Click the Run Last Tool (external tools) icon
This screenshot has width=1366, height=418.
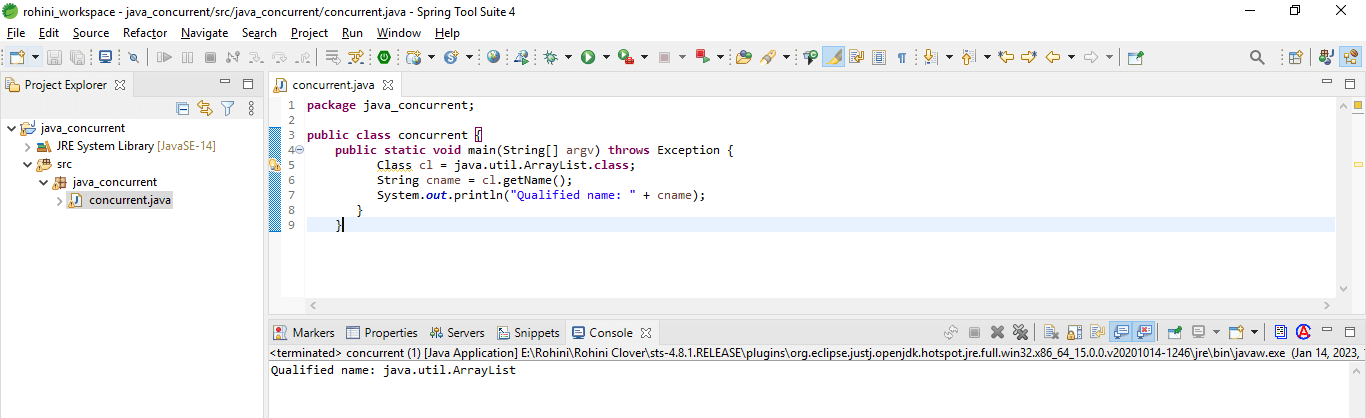(x=626, y=57)
